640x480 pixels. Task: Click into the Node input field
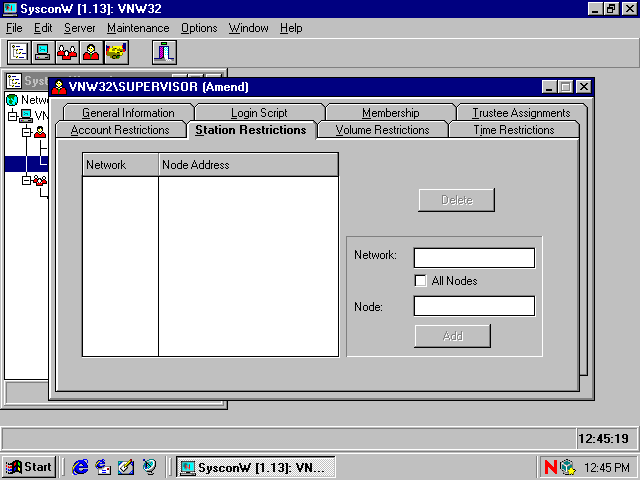pyautogui.click(x=474, y=306)
